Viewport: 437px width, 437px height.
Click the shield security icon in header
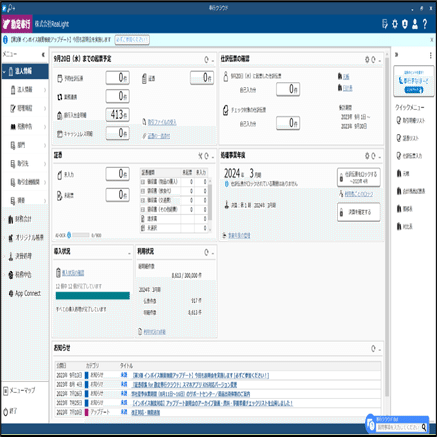click(405, 24)
